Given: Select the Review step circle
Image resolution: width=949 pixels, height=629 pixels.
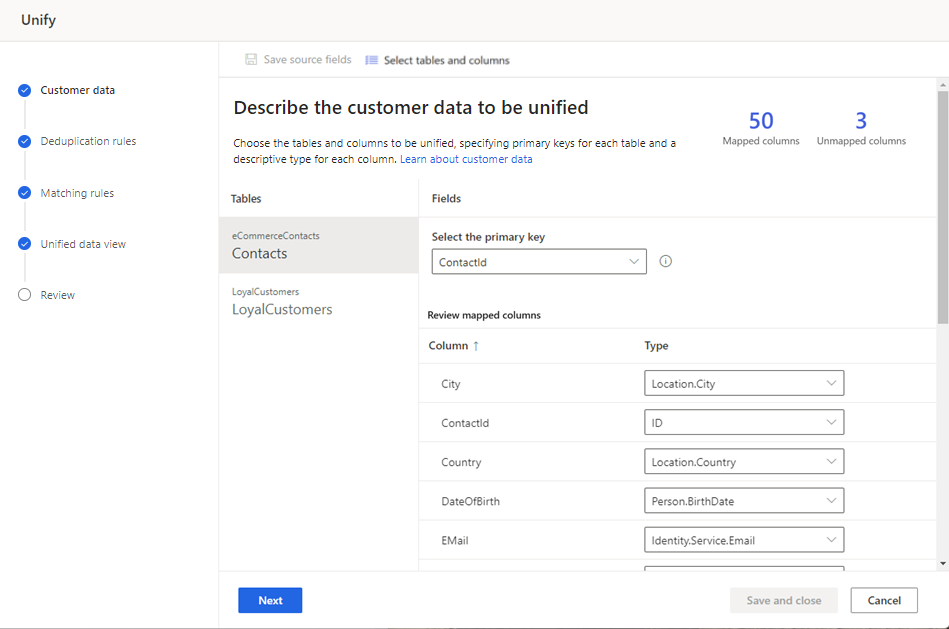Looking at the screenshot, I should (x=25, y=295).
